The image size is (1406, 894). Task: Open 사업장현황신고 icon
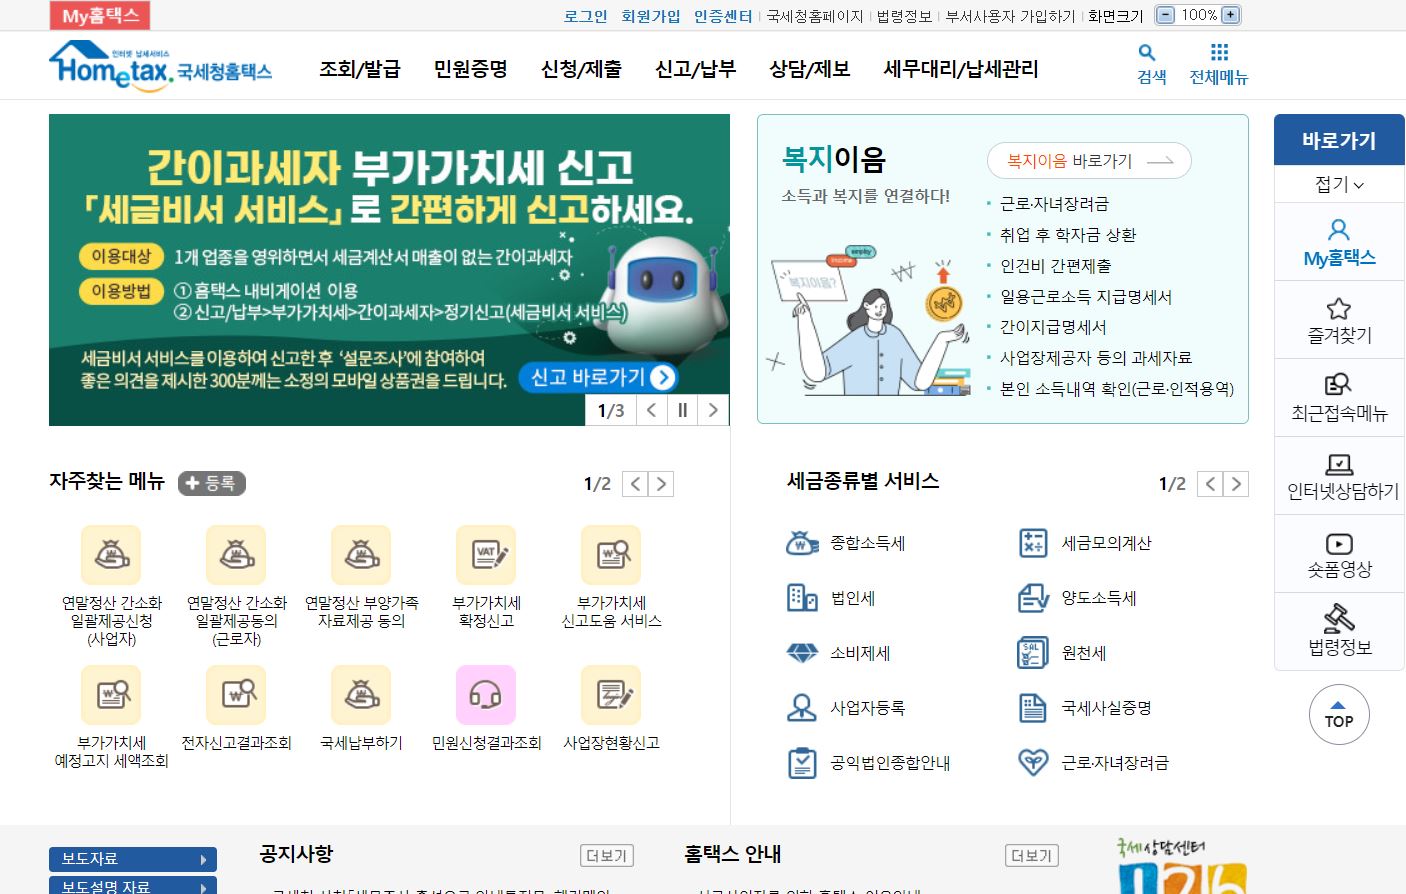pyautogui.click(x=611, y=695)
